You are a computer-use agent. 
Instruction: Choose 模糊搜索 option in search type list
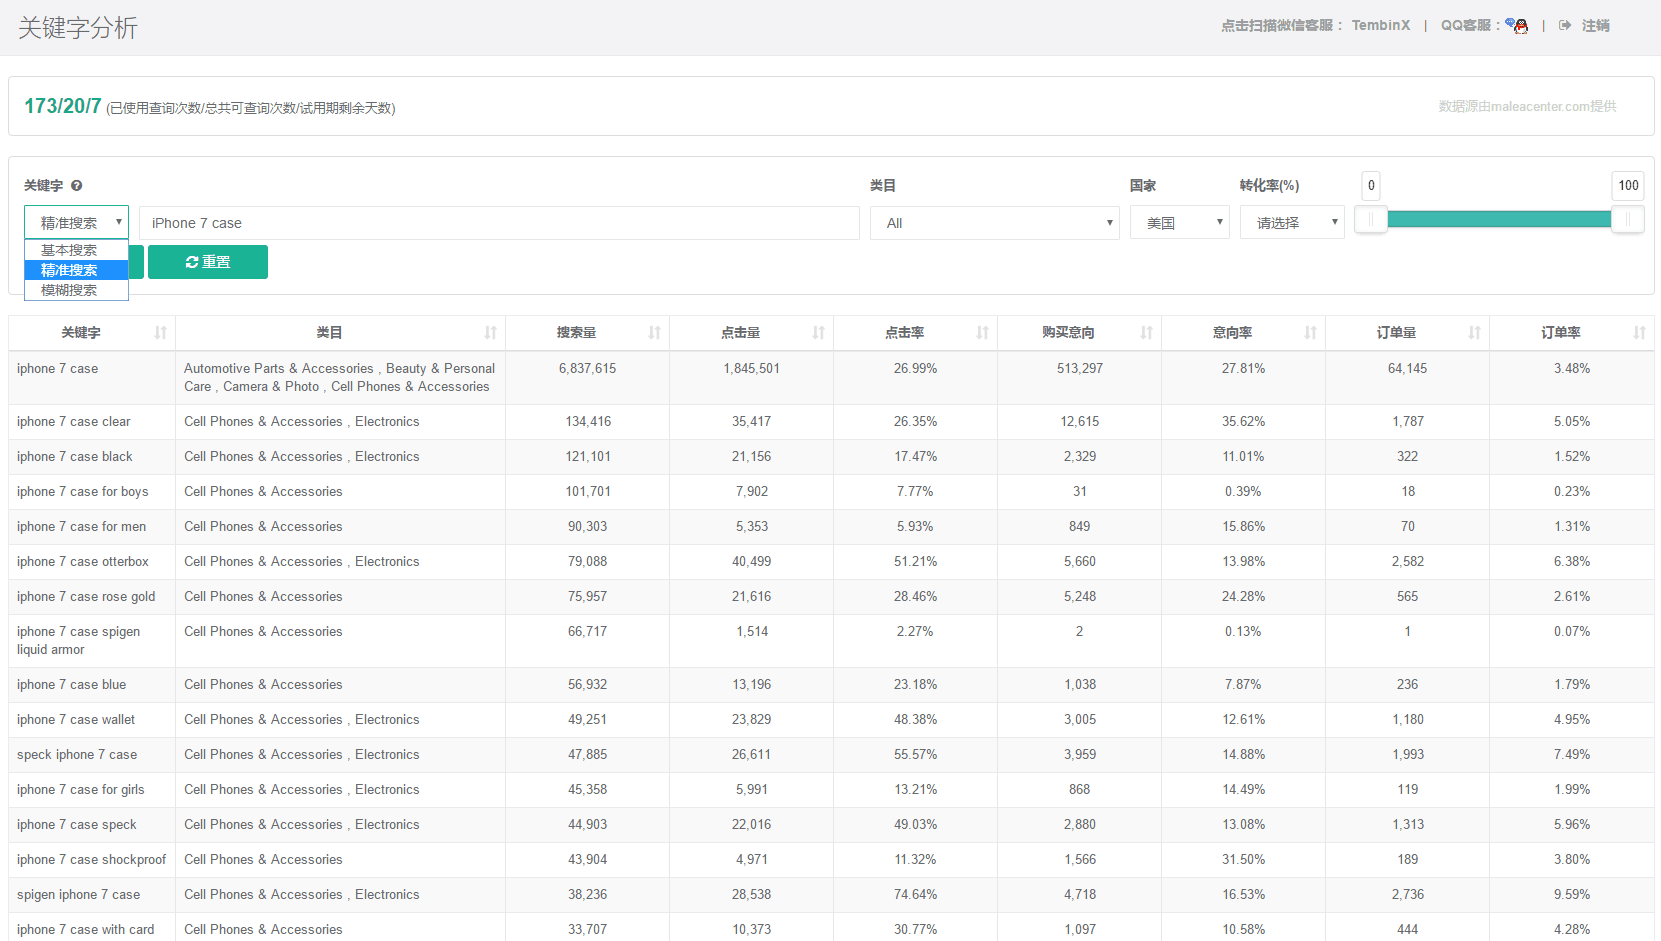(70, 290)
